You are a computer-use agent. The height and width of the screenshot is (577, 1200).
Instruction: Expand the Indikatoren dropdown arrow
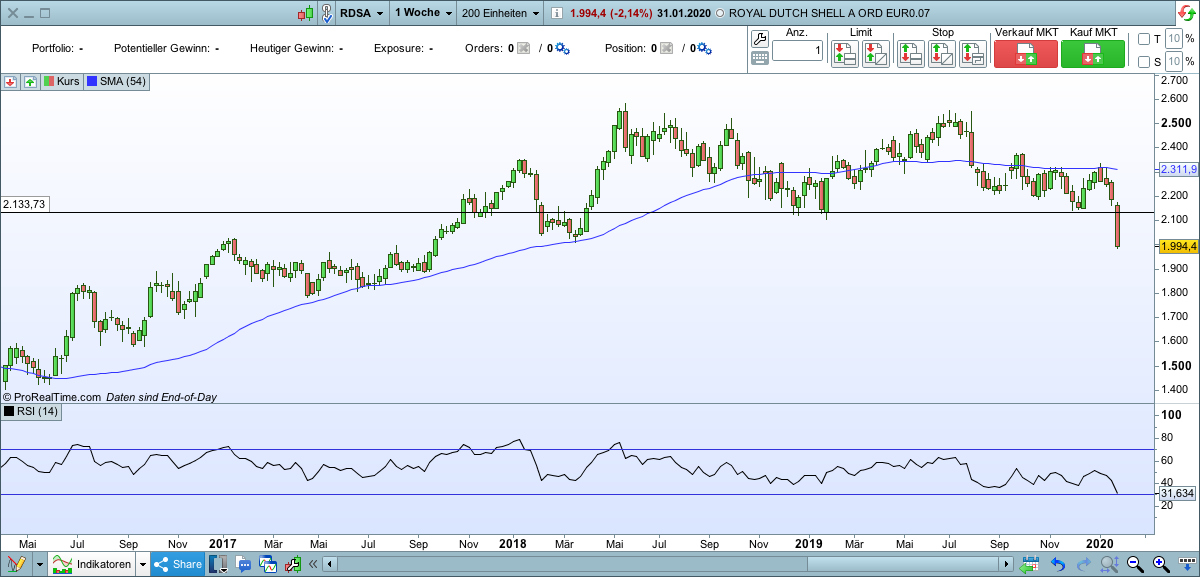143,565
